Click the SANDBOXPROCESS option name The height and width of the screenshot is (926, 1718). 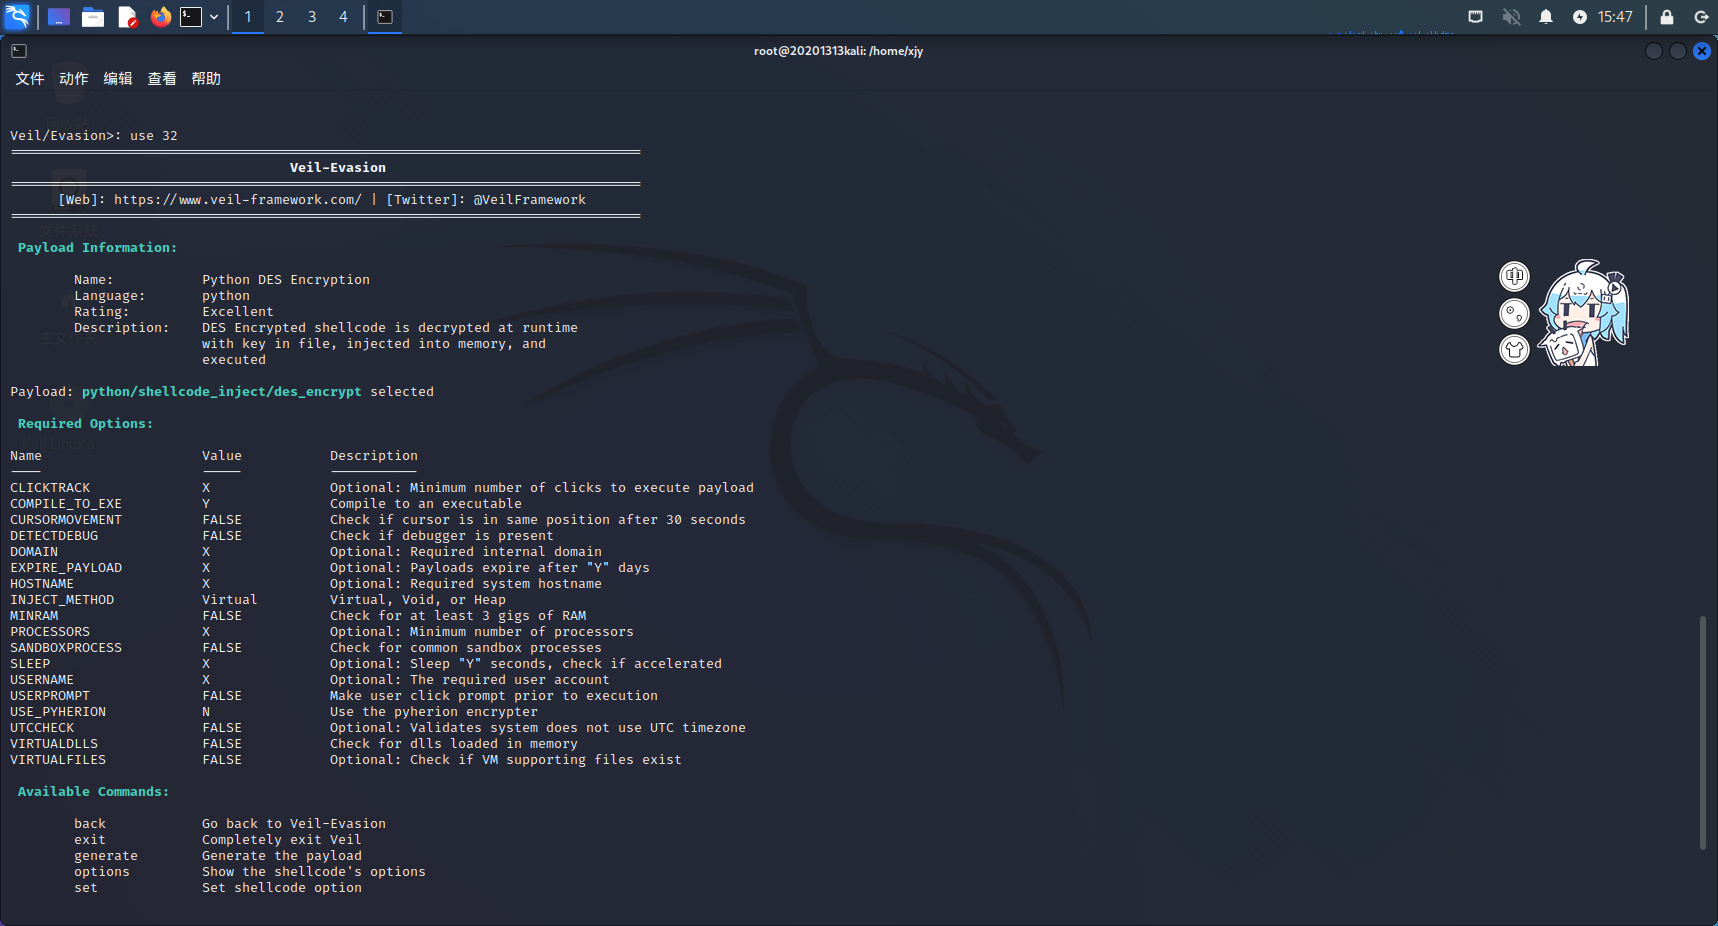coord(66,648)
